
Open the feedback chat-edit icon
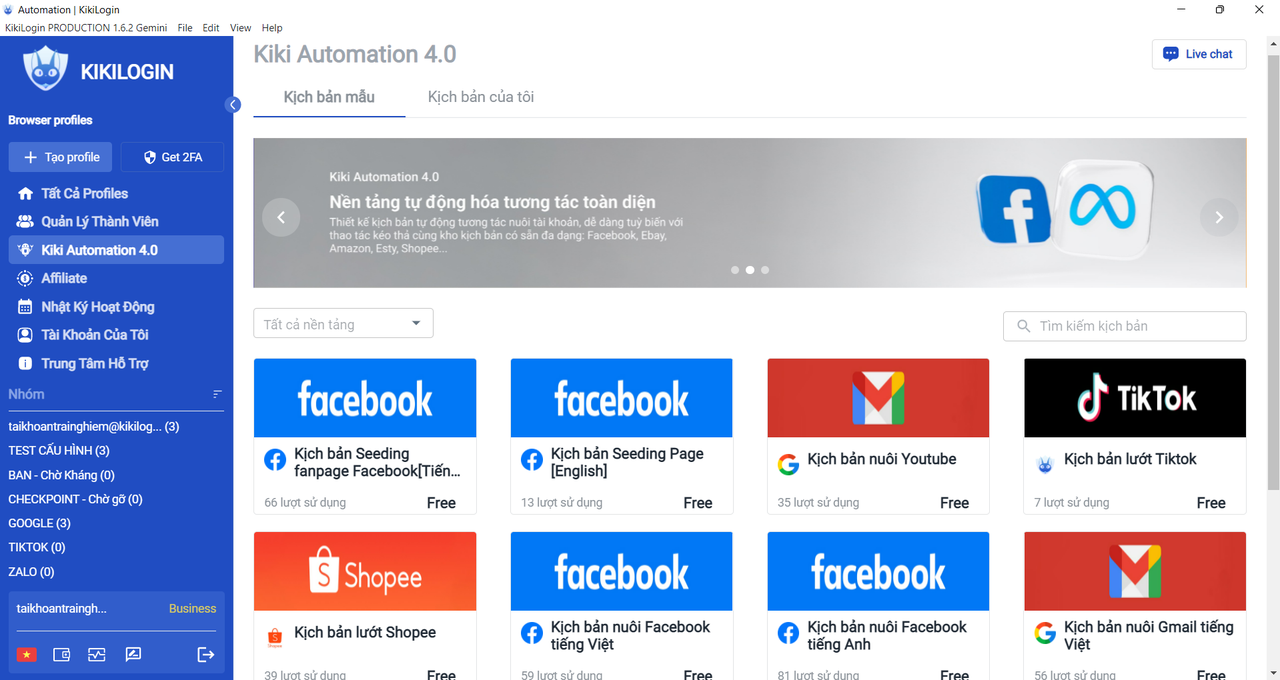tap(133, 655)
